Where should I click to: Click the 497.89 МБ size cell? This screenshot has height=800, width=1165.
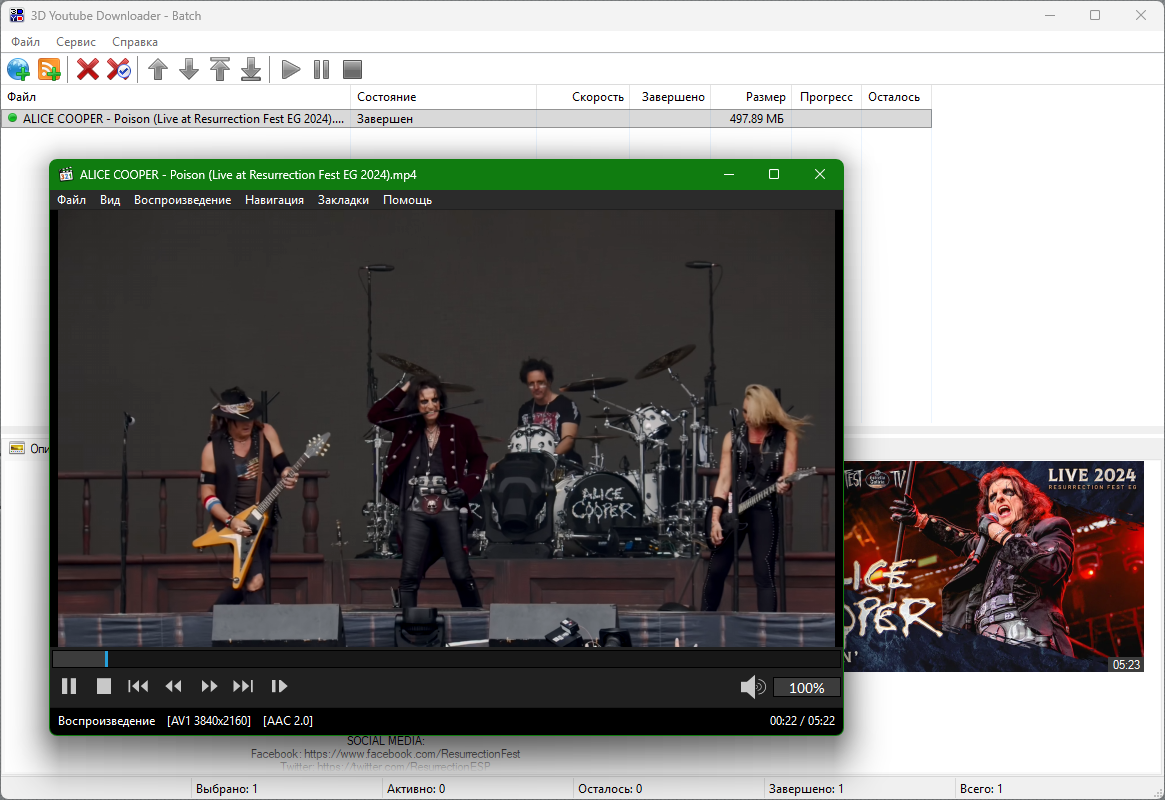756,119
